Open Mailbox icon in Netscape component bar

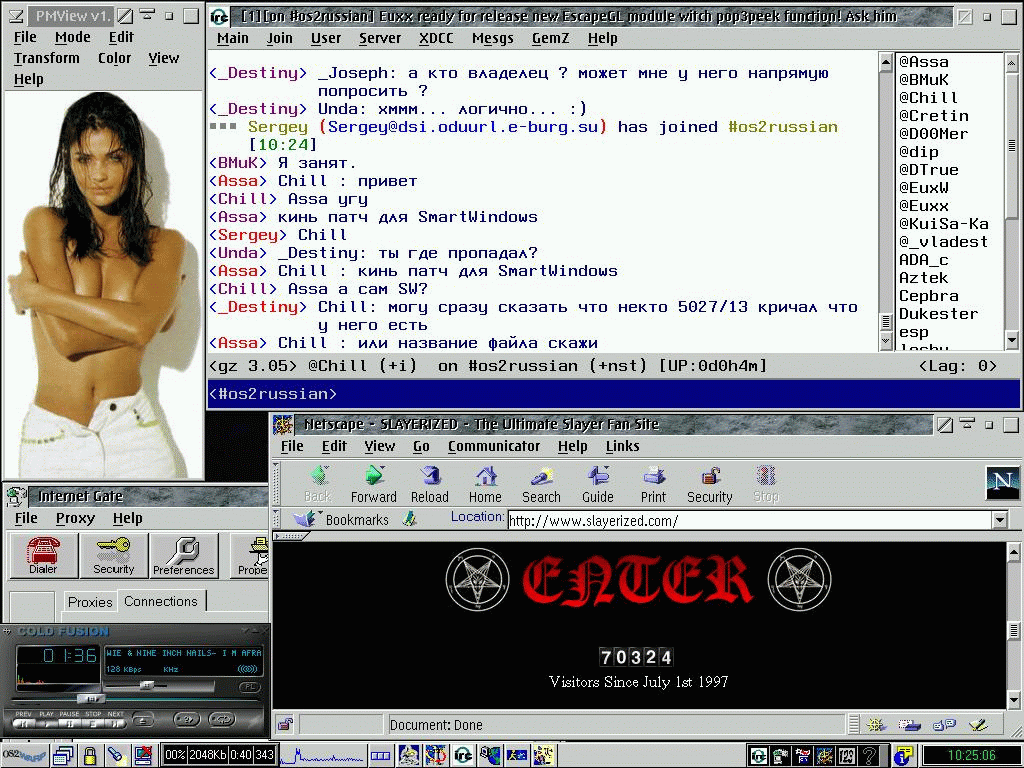pos(910,724)
